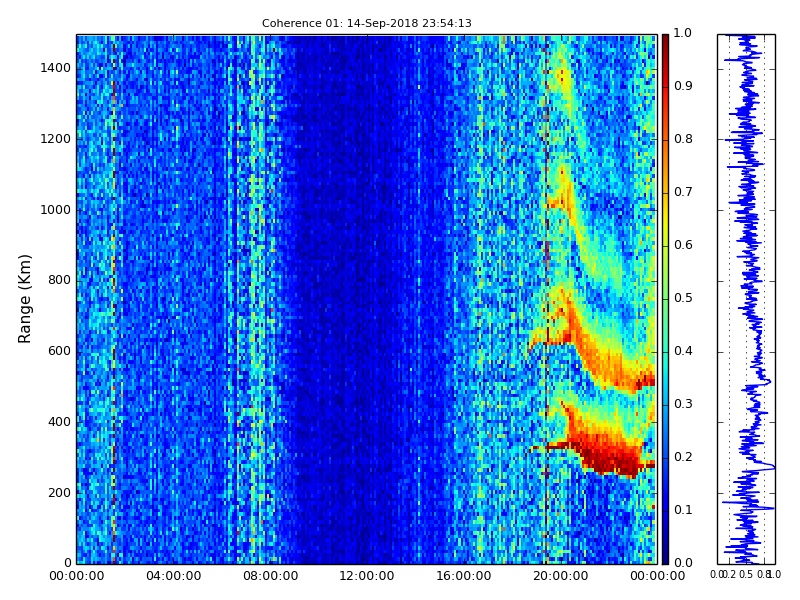Image resolution: width=800 pixels, height=600 pixels.
Task: Select the 08:00:00 time tick label
Action: click(270, 576)
